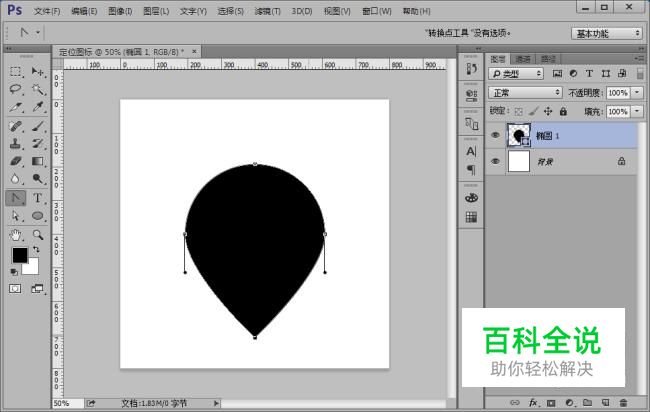Click the black foreground color swatch
This screenshot has height=412, width=650.
(19, 255)
